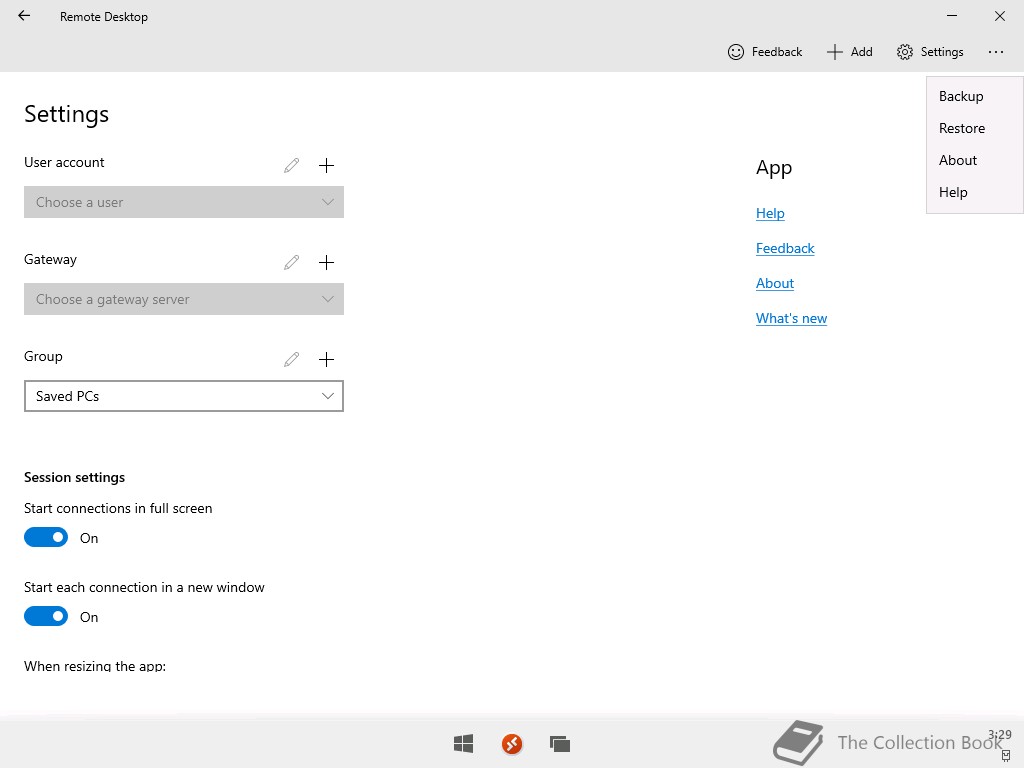Open Feedback from the top toolbar

(765, 52)
